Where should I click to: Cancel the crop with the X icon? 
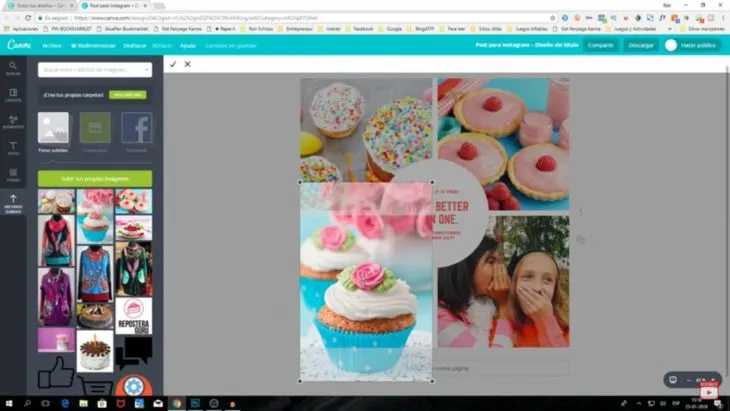coord(187,64)
